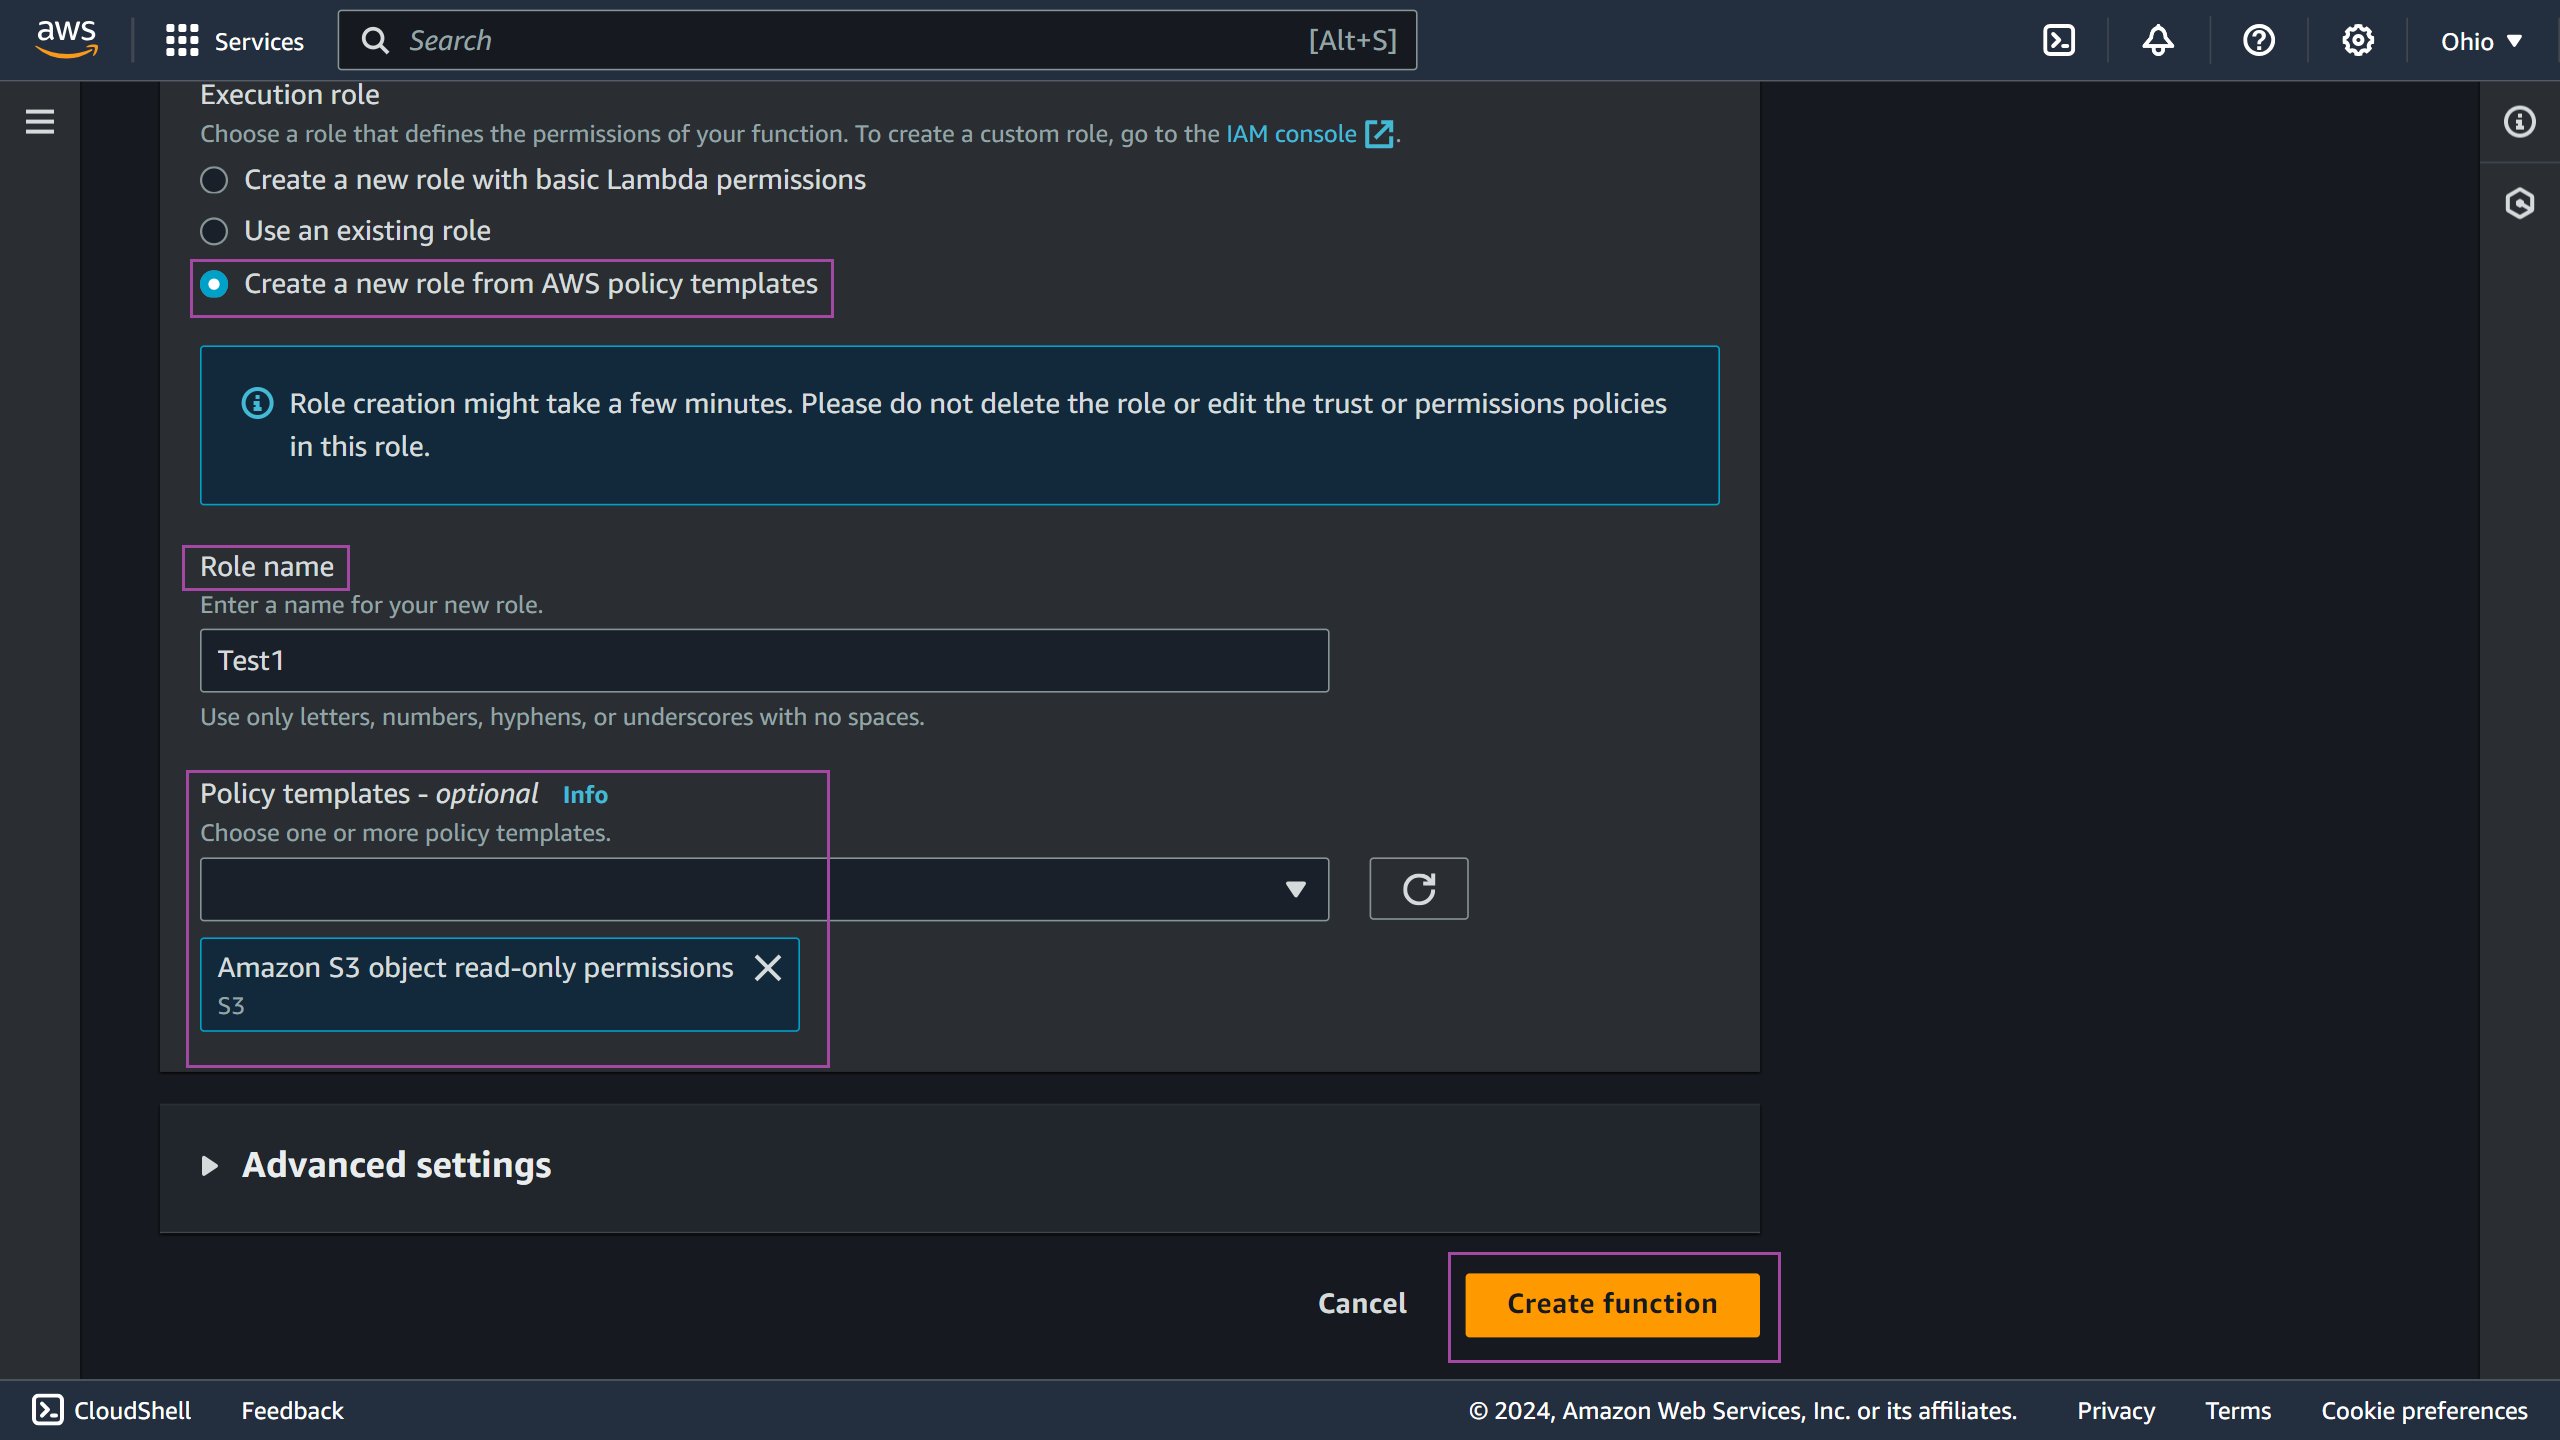Select Create a new role with basic Lambda permissions
2560x1440 pixels.
coord(214,180)
